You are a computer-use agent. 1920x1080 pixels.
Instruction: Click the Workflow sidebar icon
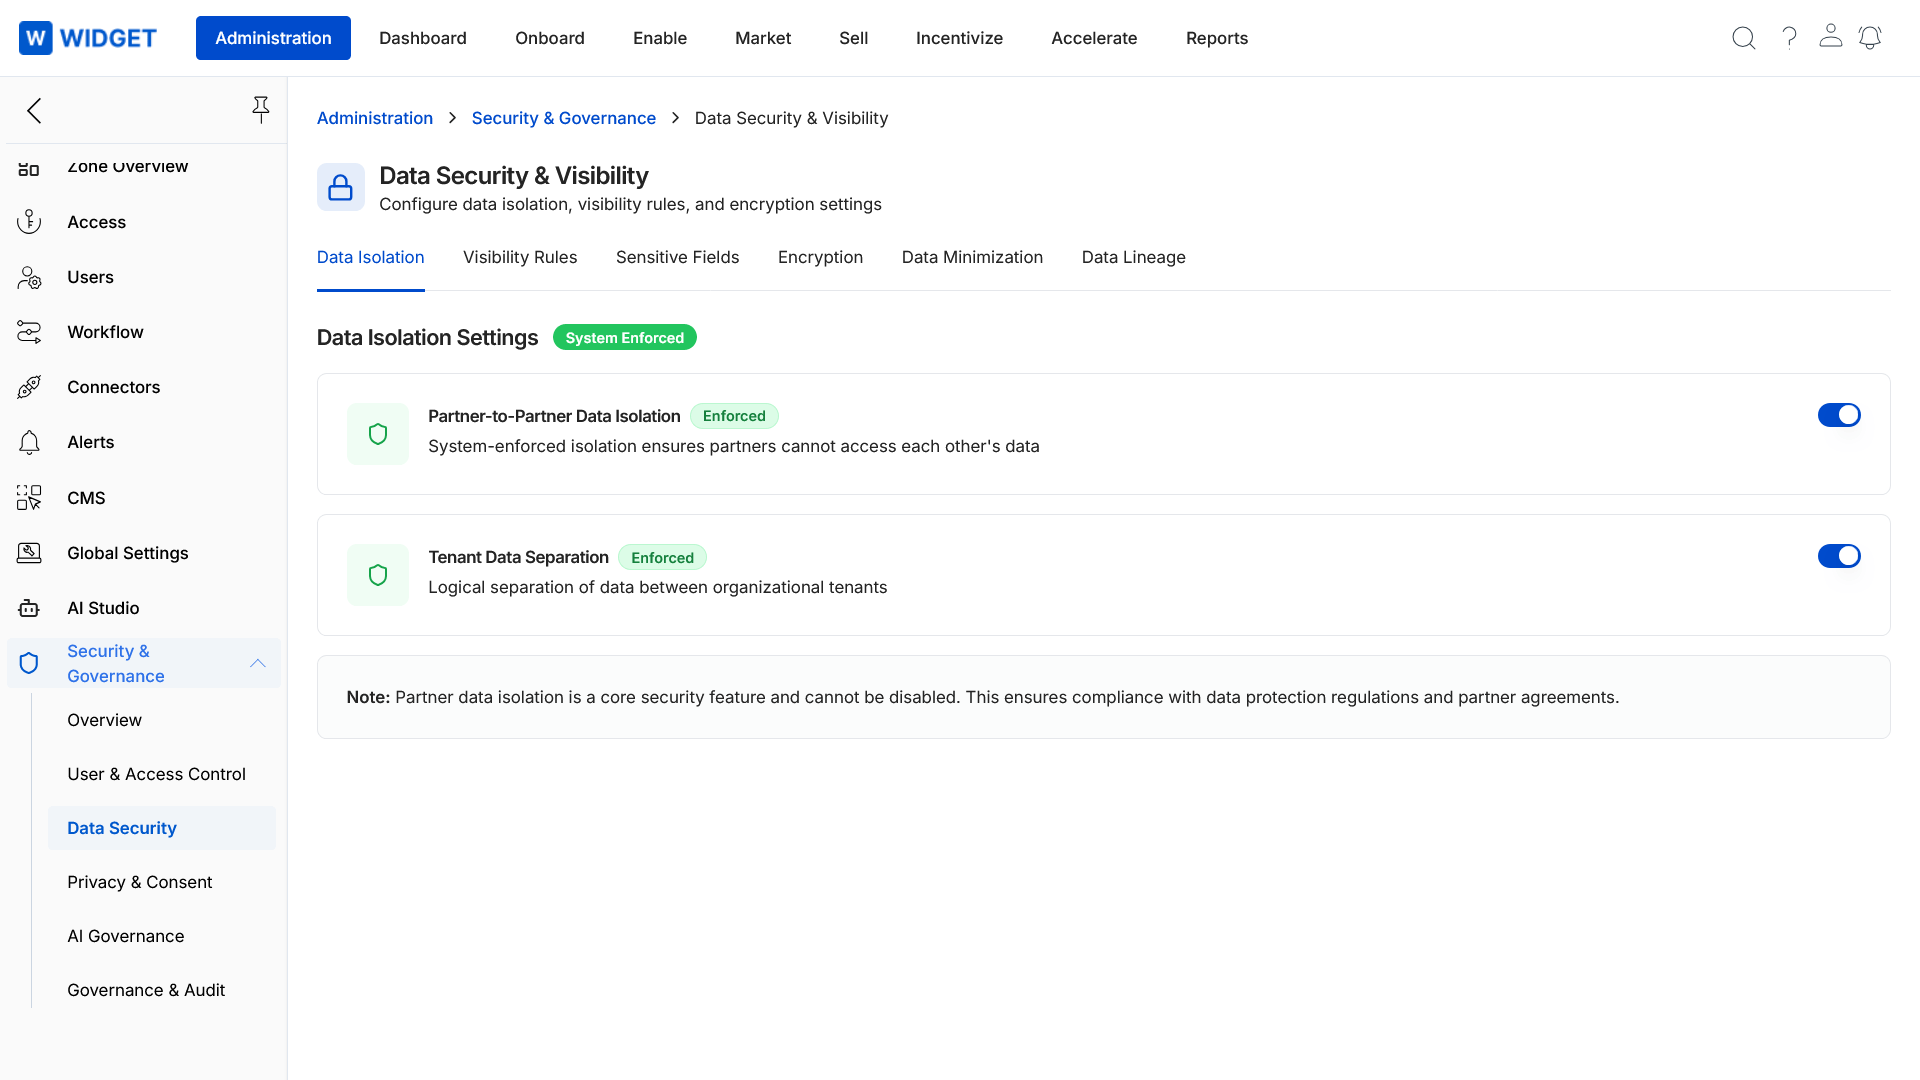click(x=29, y=332)
